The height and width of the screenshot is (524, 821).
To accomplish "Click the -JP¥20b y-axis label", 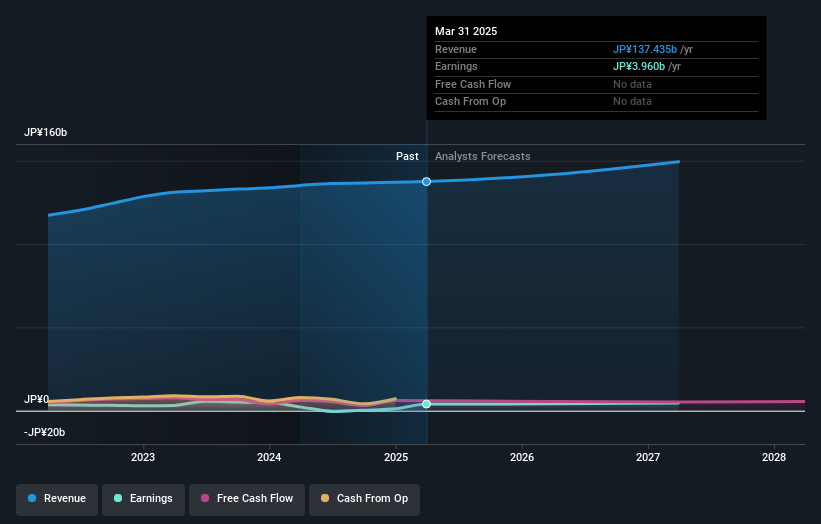I will tap(45, 432).
